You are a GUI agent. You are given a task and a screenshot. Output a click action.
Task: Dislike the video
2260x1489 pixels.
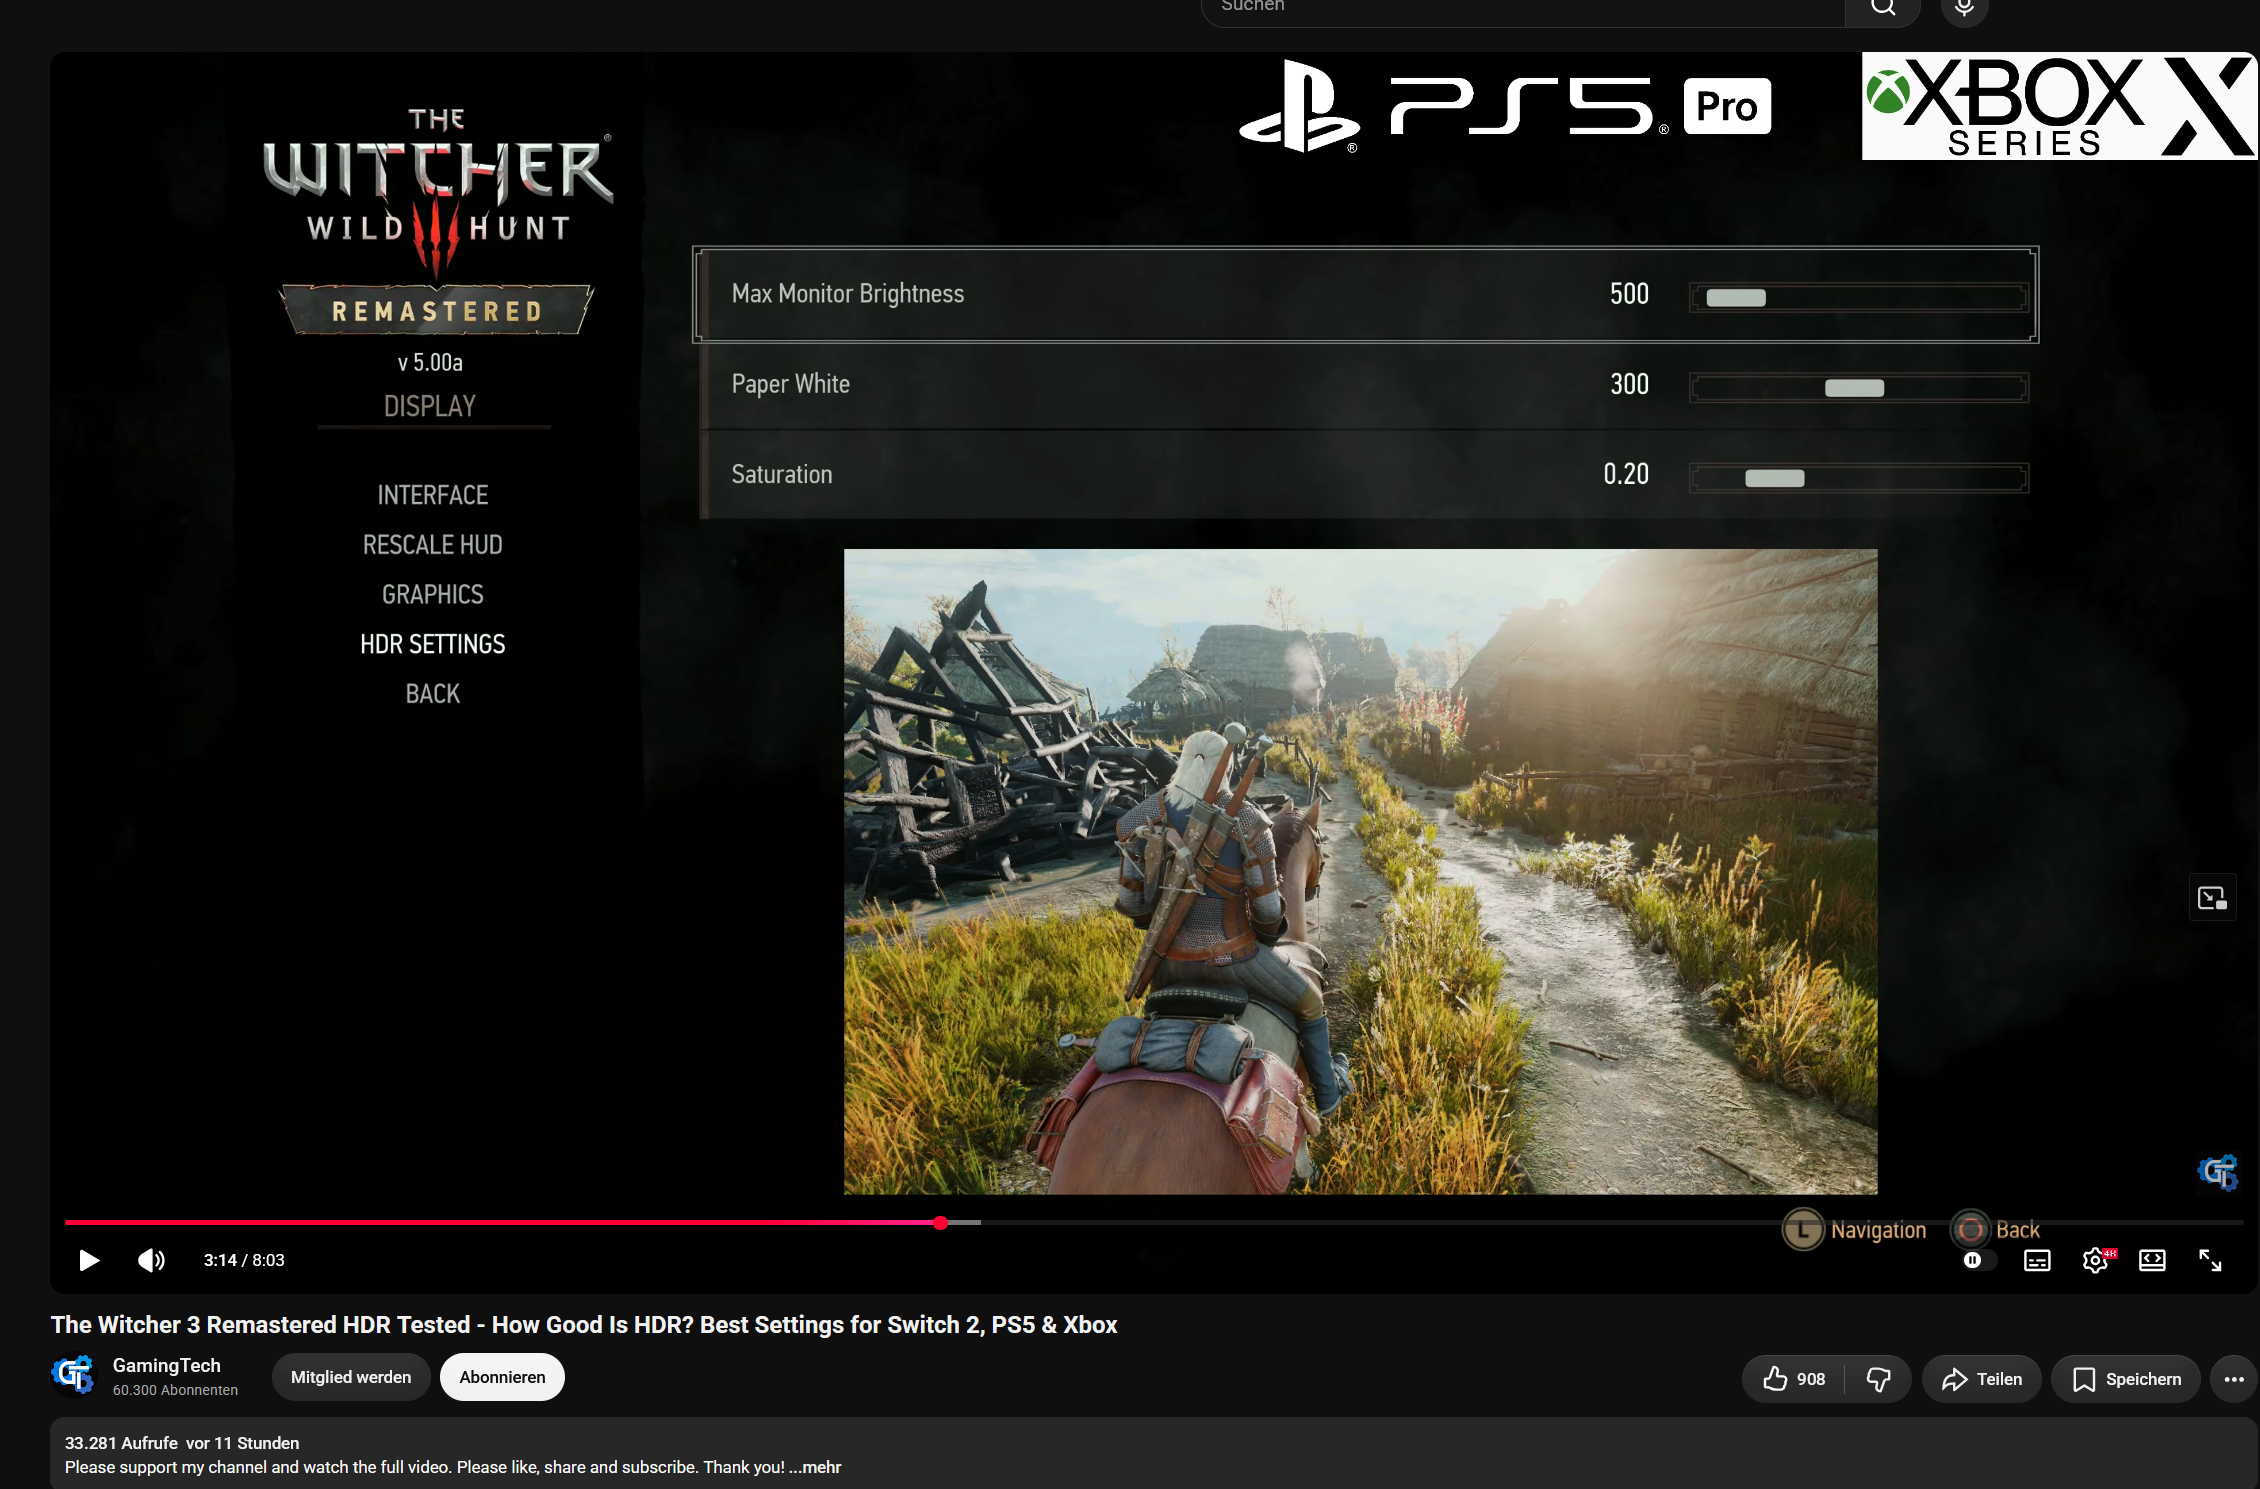pyautogui.click(x=1879, y=1379)
